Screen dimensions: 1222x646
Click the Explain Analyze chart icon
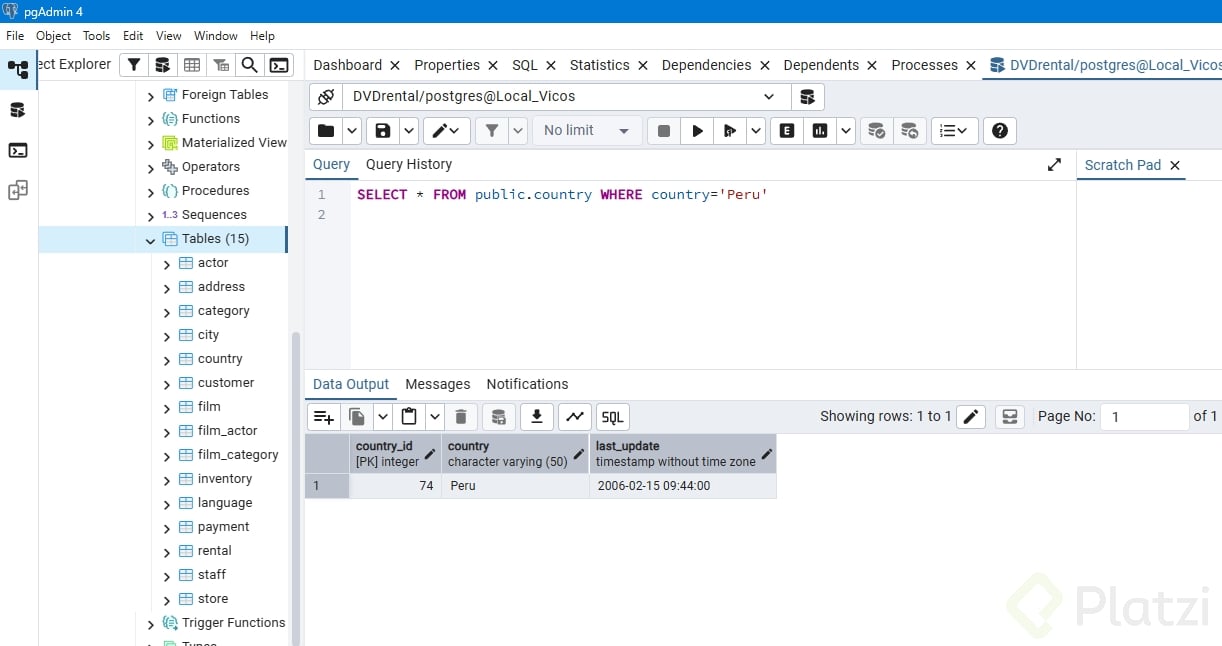tap(820, 131)
